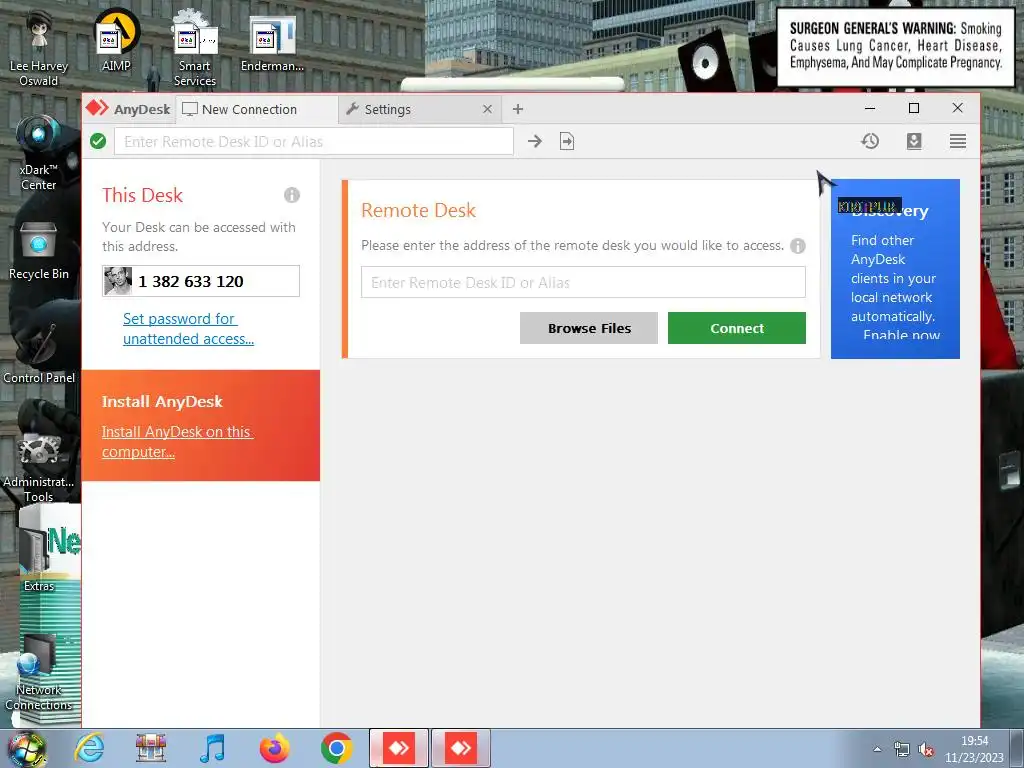The height and width of the screenshot is (768, 1024).
Task: Launch Internet Explorer from taskbar
Action: point(89,748)
